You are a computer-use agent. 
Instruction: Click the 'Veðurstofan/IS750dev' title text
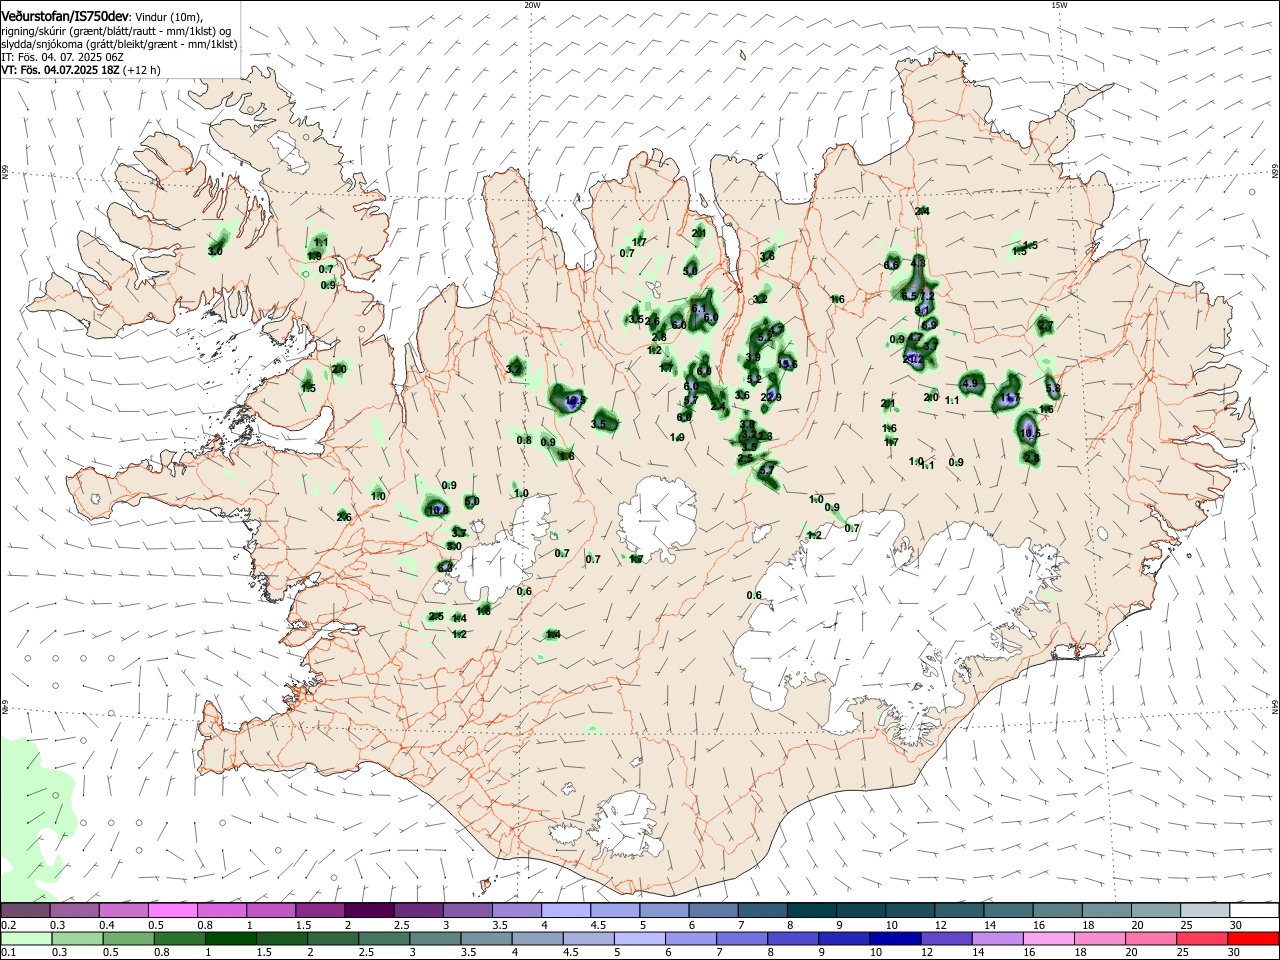pos(65,15)
